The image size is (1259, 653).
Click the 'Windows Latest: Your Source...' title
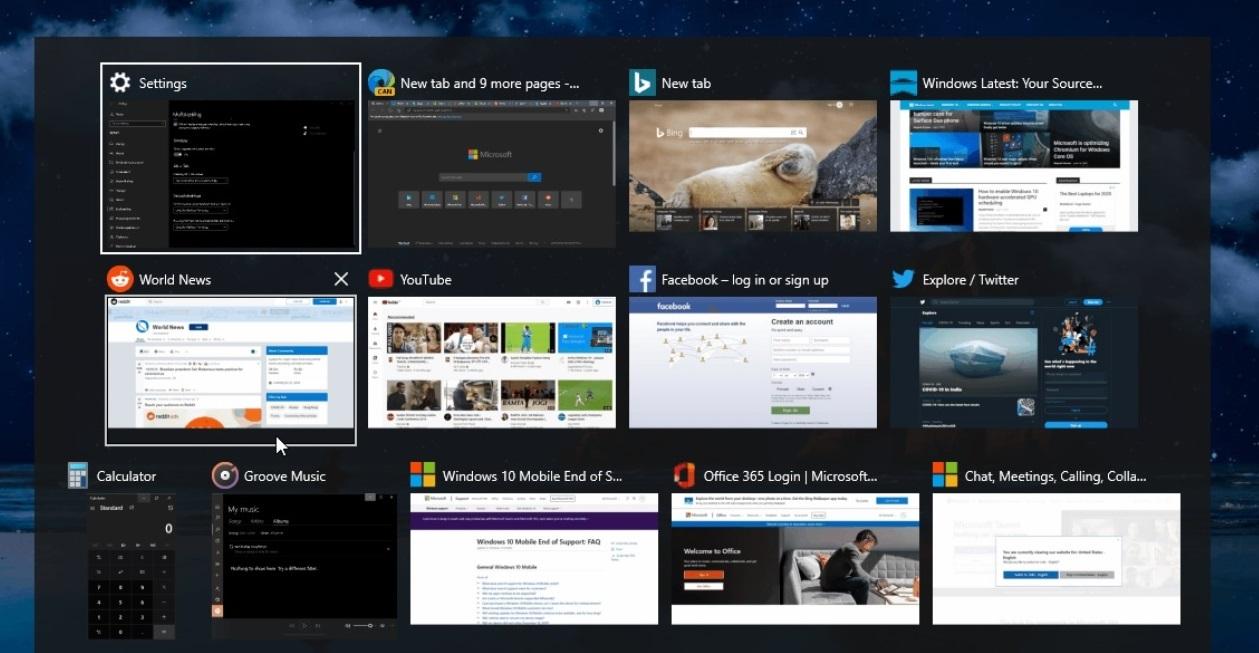pyautogui.click(x=1012, y=83)
